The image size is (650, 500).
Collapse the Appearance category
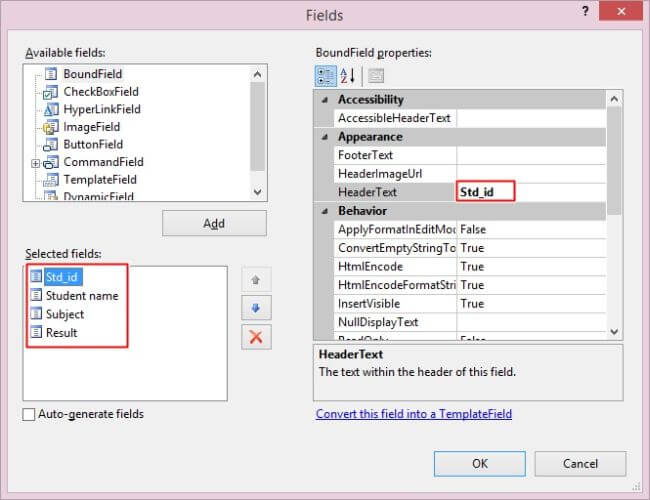click(325, 137)
